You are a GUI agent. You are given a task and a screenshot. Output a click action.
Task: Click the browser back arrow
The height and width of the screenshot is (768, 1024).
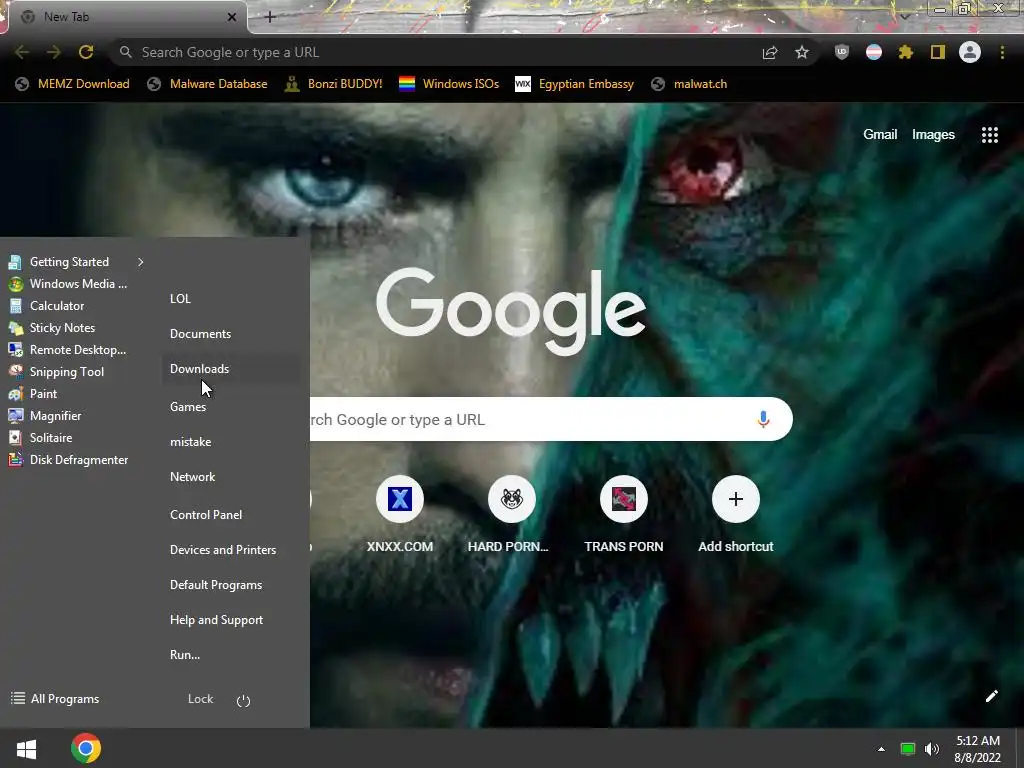(x=22, y=52)
